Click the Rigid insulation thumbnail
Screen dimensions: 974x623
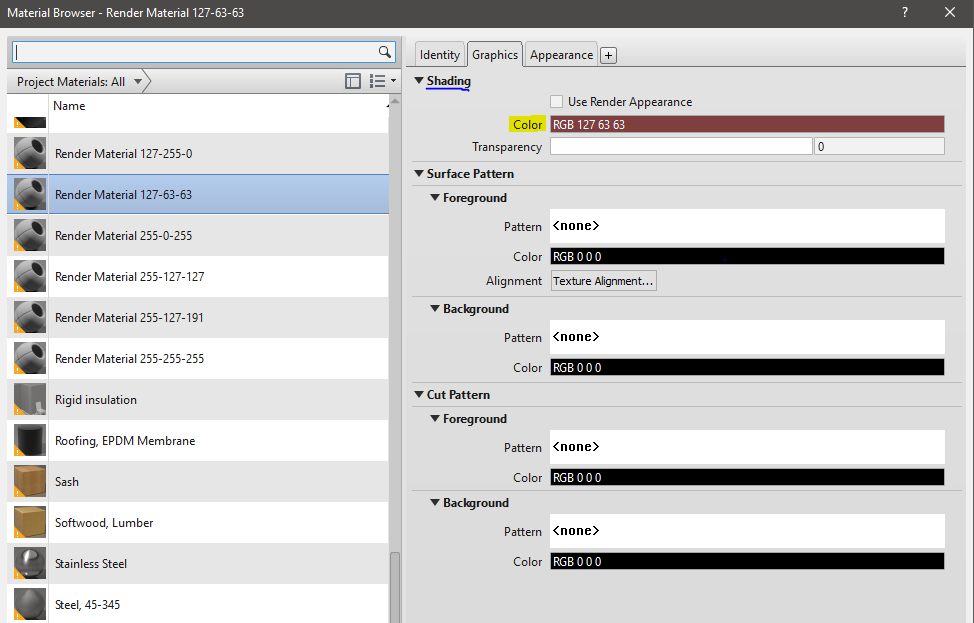pyautogui.click(x=30, y=399)
